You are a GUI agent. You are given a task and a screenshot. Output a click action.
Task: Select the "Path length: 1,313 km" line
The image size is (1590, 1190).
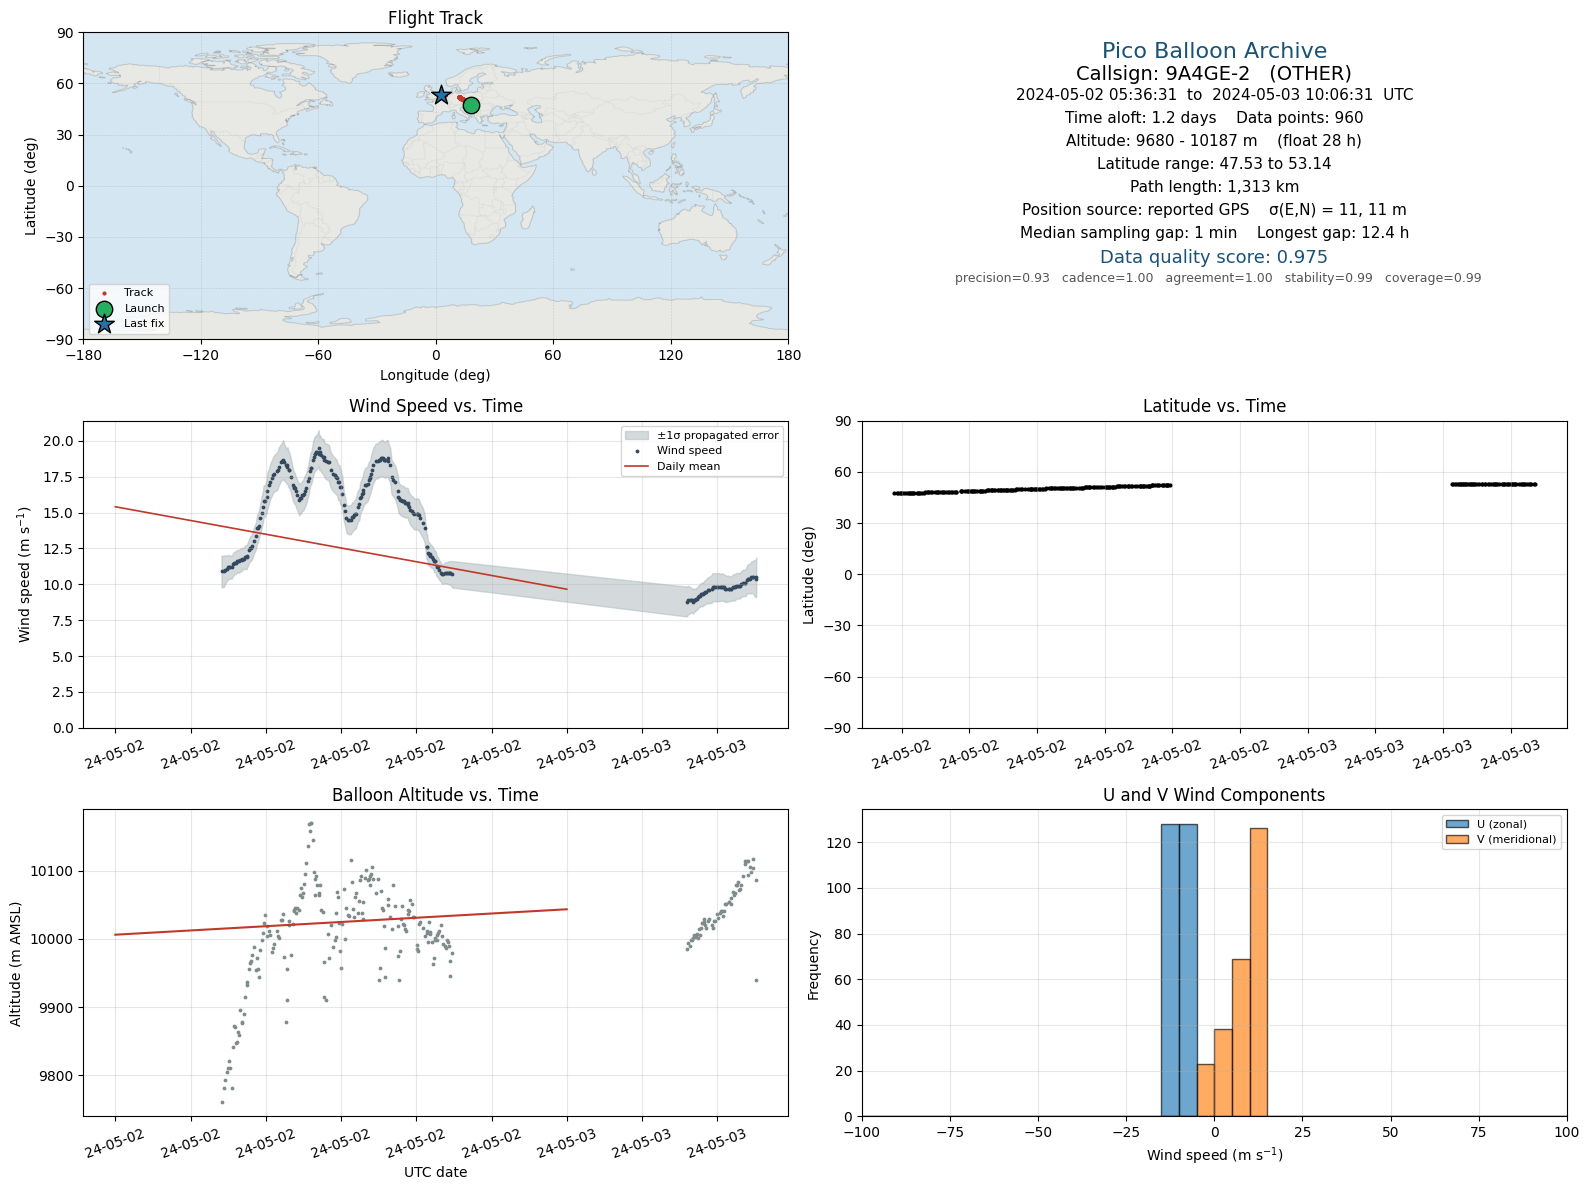pos(1214,187)
